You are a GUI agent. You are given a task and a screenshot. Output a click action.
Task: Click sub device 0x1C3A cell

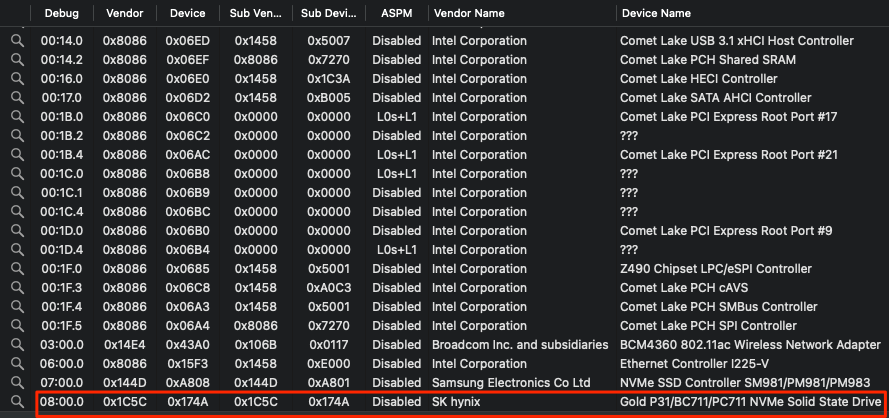point(329,79)
